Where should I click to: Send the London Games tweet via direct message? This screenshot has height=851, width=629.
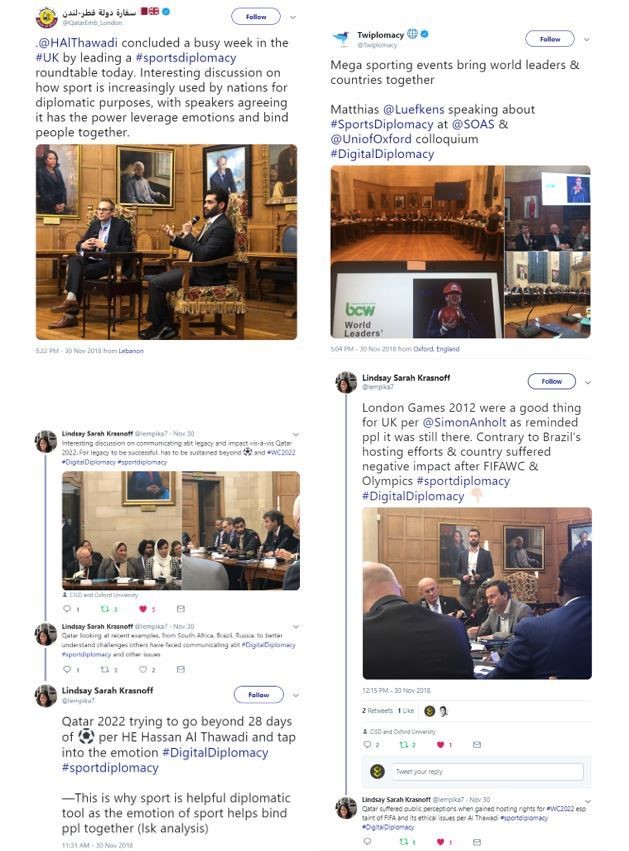tap(476, 745)
